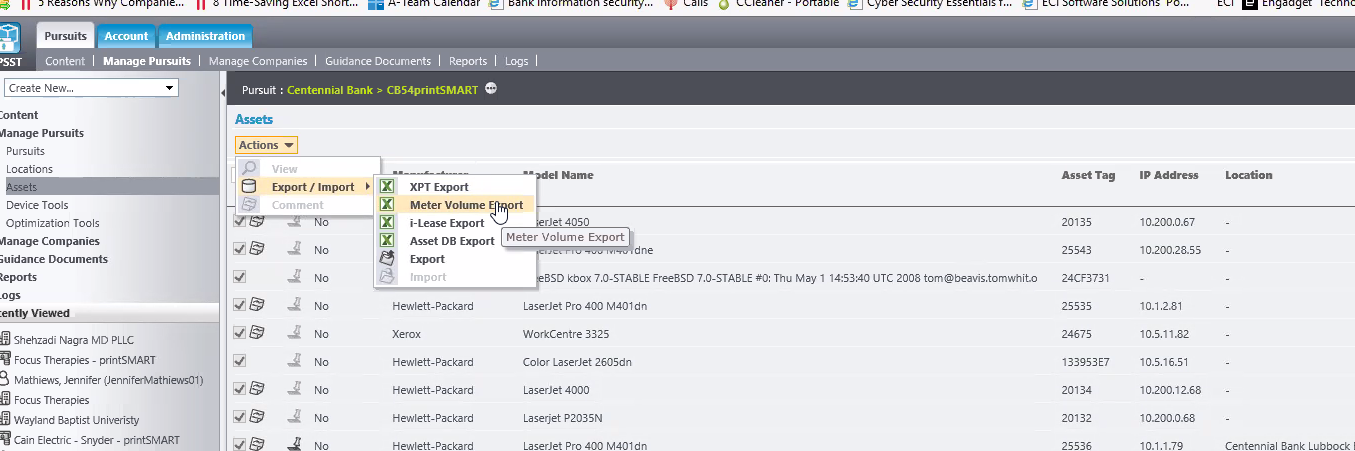The image size is (1355, 451).
Task: Click the A-Team Calendar bookmark icon
Action: pyautogui.click(x=375, y=4)
